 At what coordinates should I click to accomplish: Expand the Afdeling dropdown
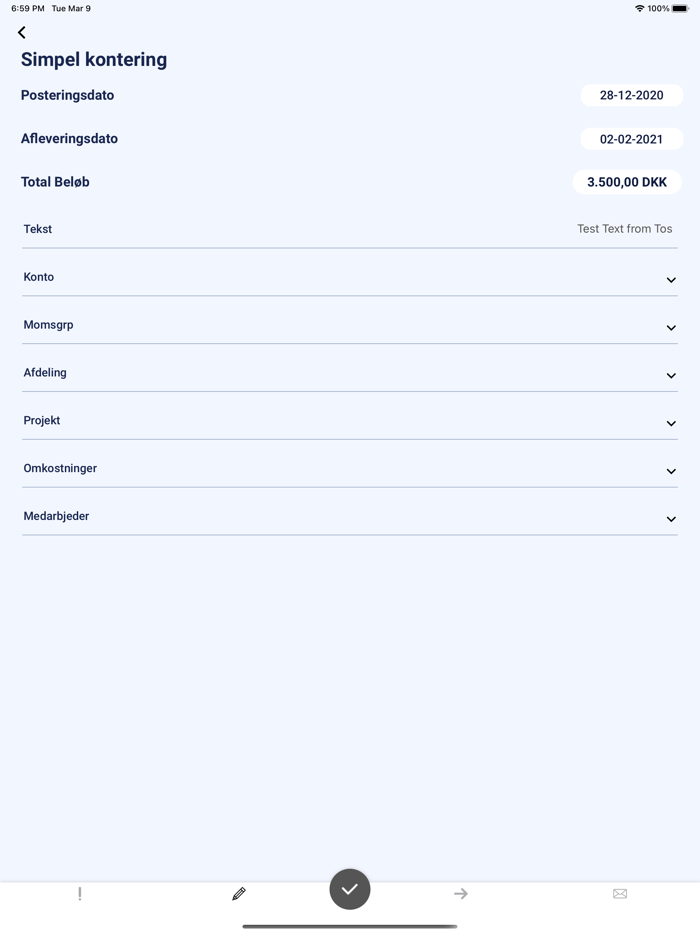coord(670,376)
